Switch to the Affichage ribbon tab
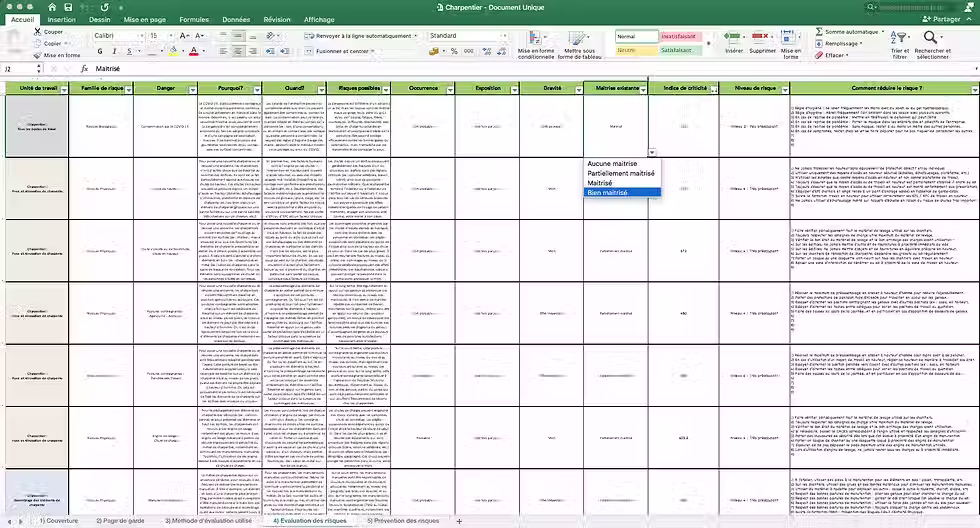Screen dimensions: 980x528 [x=319, y=19]
